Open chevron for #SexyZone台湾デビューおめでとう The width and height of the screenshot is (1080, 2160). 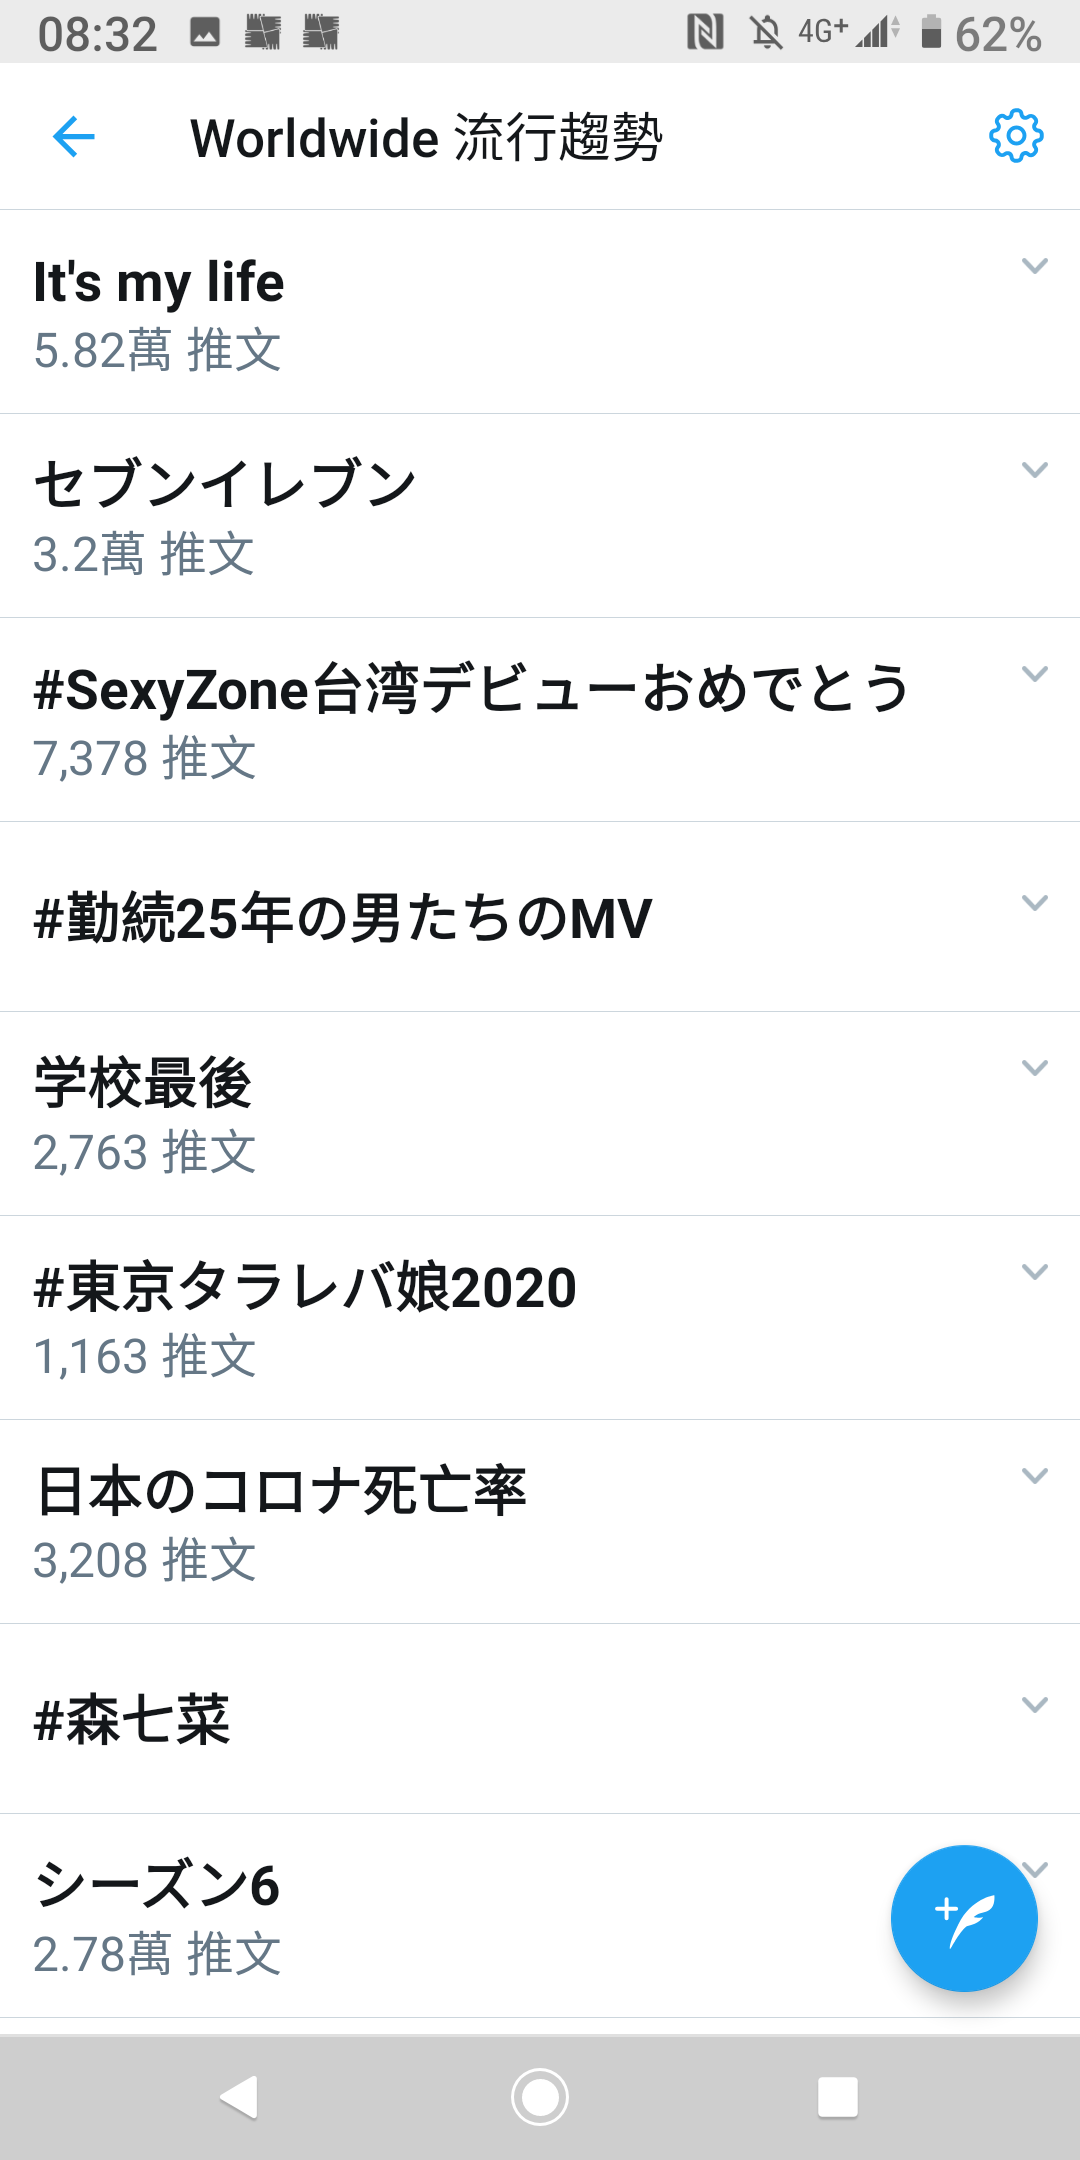click(1035, 674)
